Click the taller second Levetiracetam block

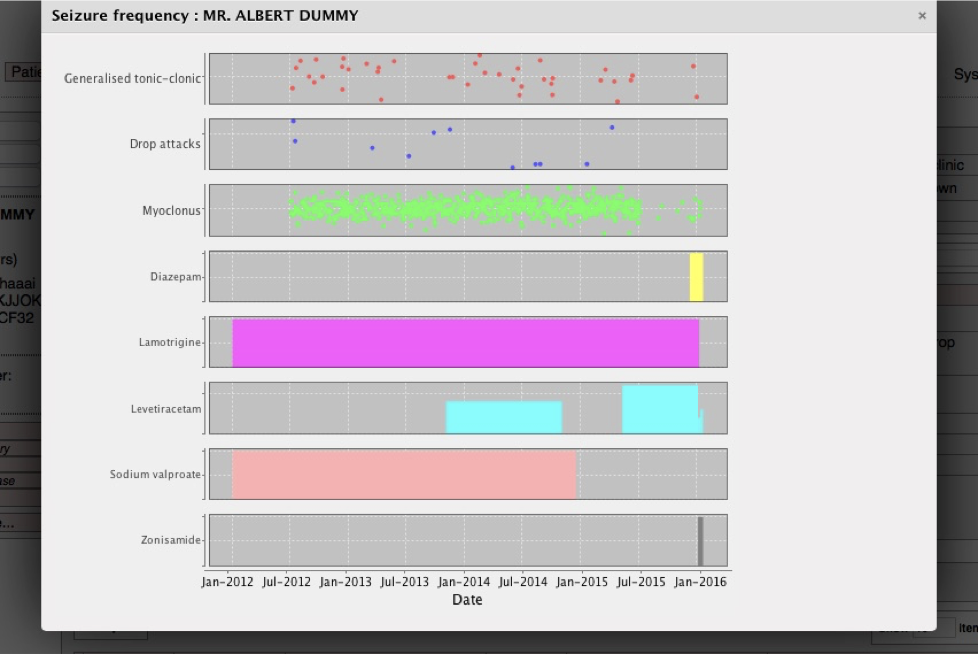click(659, 408)
